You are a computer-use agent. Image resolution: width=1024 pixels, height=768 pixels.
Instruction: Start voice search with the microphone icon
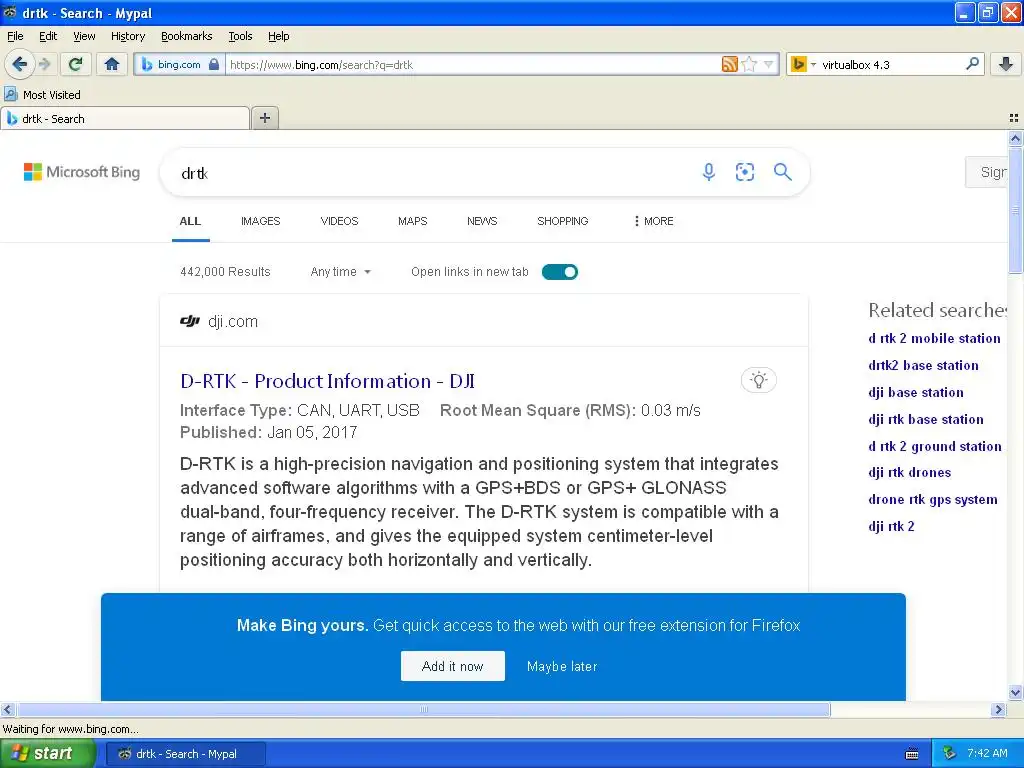point(709,172)
